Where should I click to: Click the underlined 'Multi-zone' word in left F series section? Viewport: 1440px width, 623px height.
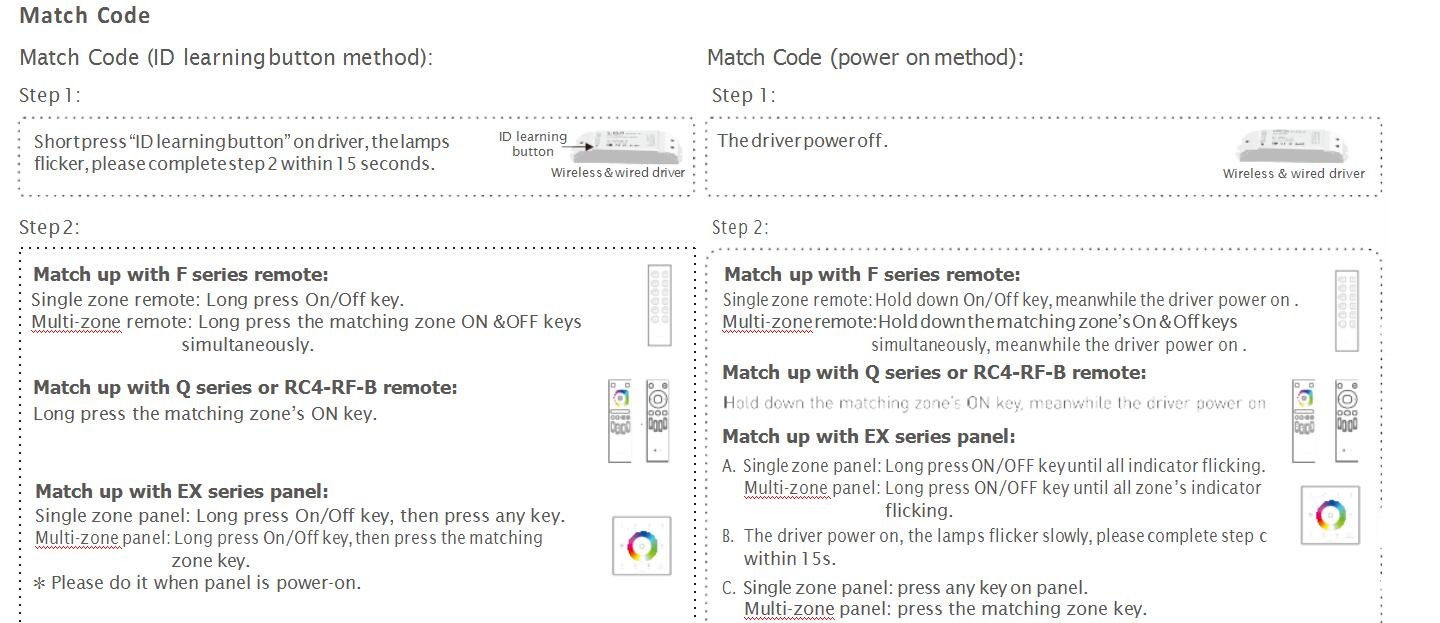pos(76,322)
